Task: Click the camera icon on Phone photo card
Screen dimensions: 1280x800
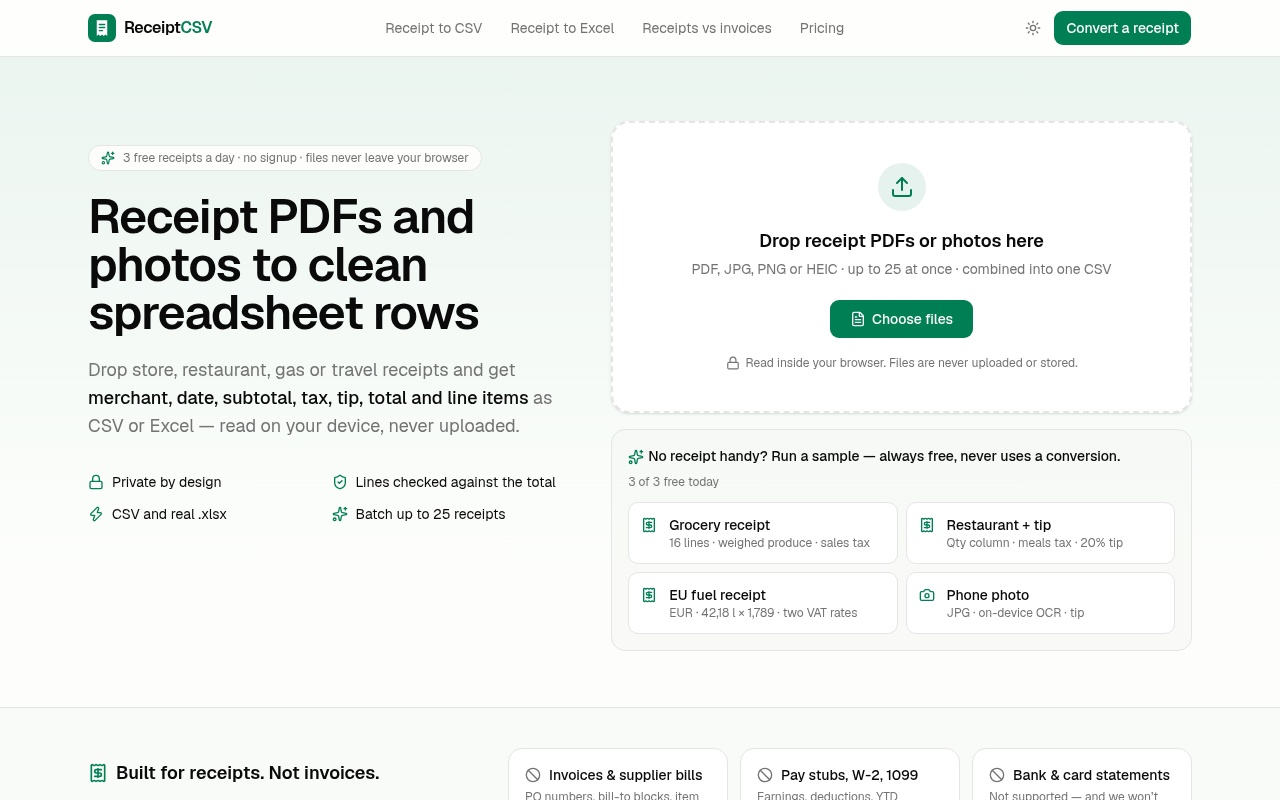Action: coord(927,595)
